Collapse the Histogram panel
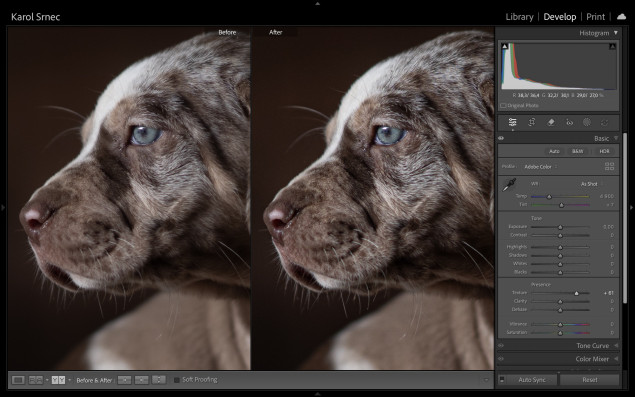 [616, 33]
